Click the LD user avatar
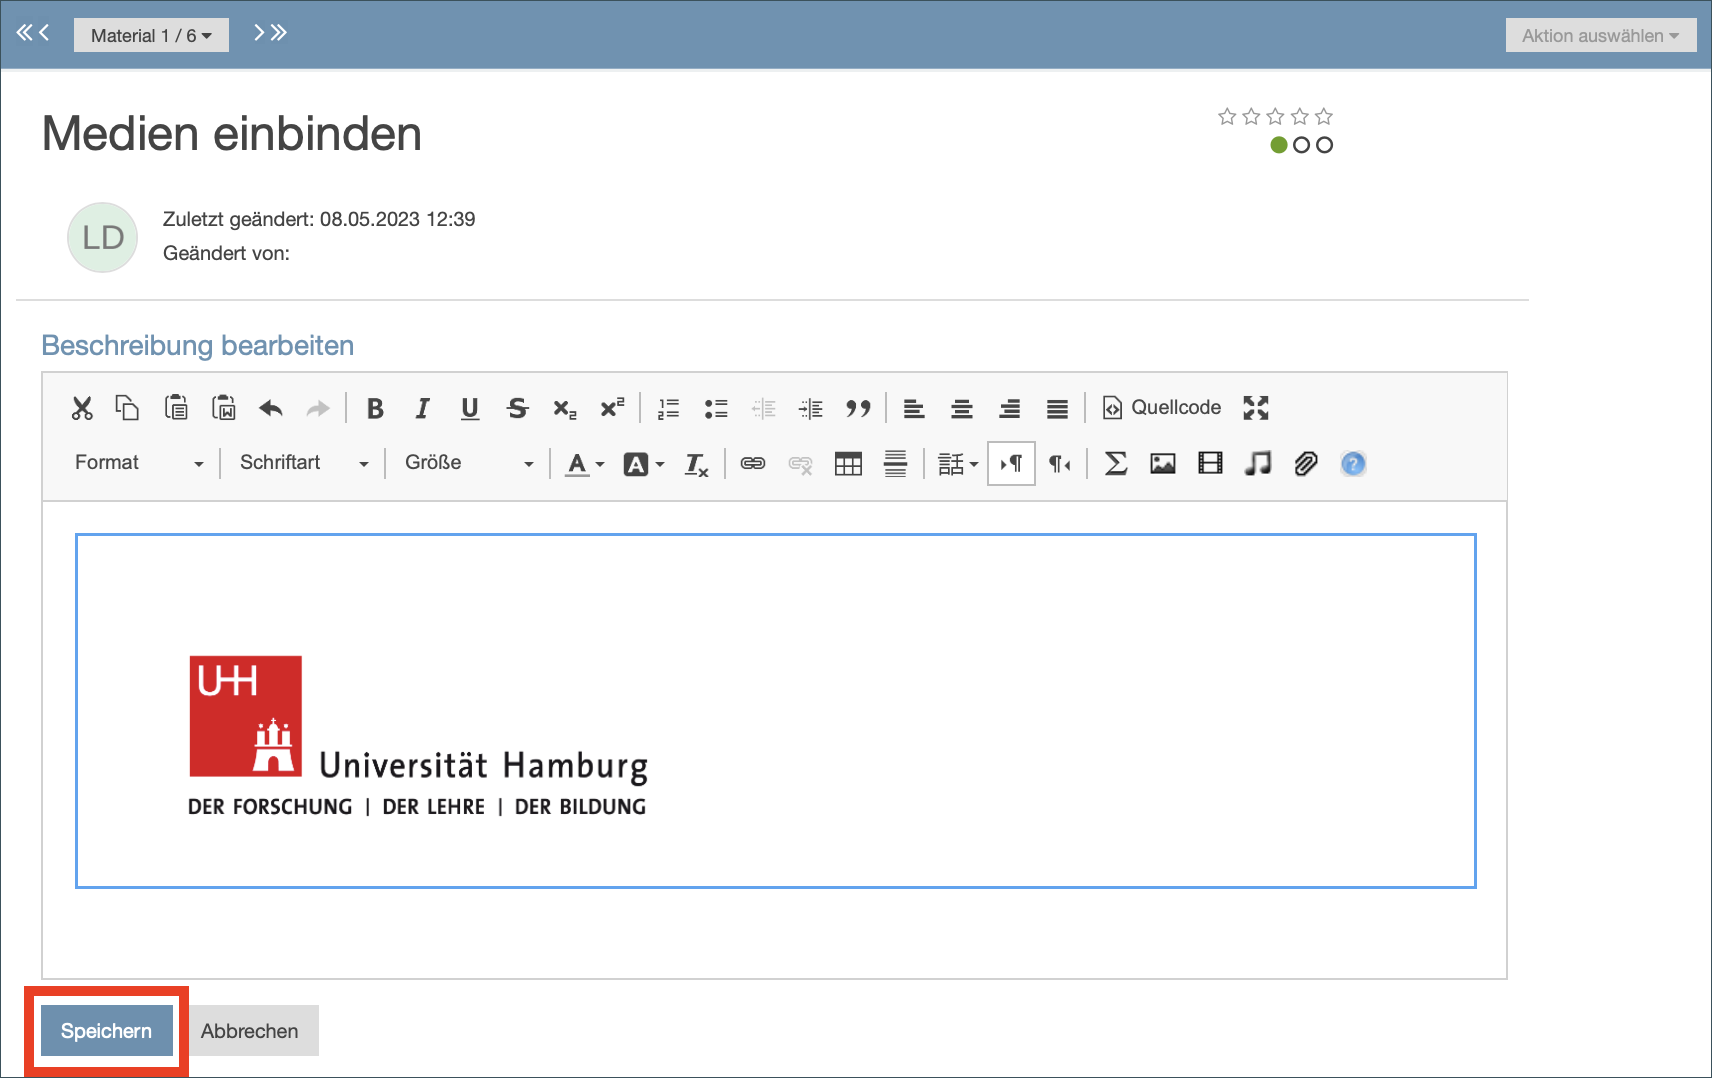Screen dimensions: 1712x1078 click(x=102, y=238)
